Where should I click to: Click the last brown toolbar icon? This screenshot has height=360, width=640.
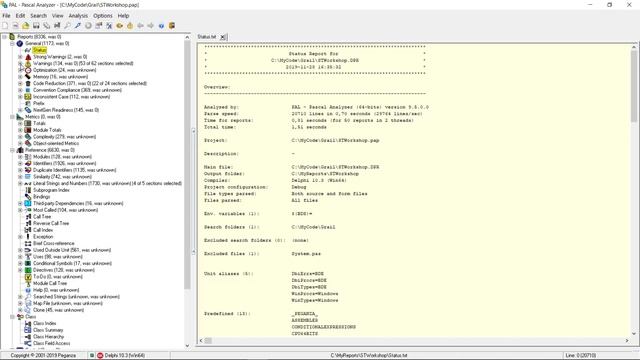click(x=172, y=26)
